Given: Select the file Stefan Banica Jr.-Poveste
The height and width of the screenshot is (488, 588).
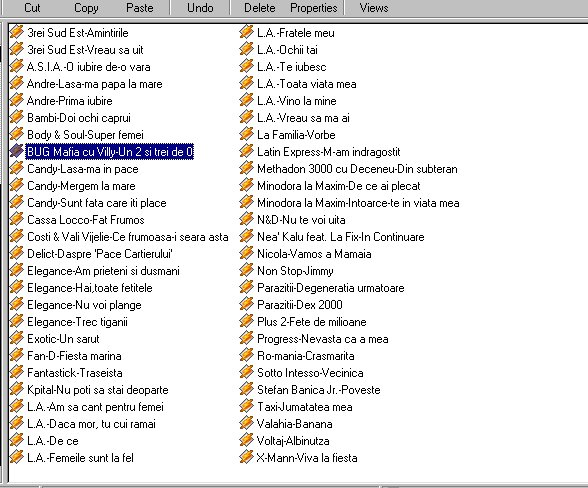Looking at the screenshot, I should [319, 390].
